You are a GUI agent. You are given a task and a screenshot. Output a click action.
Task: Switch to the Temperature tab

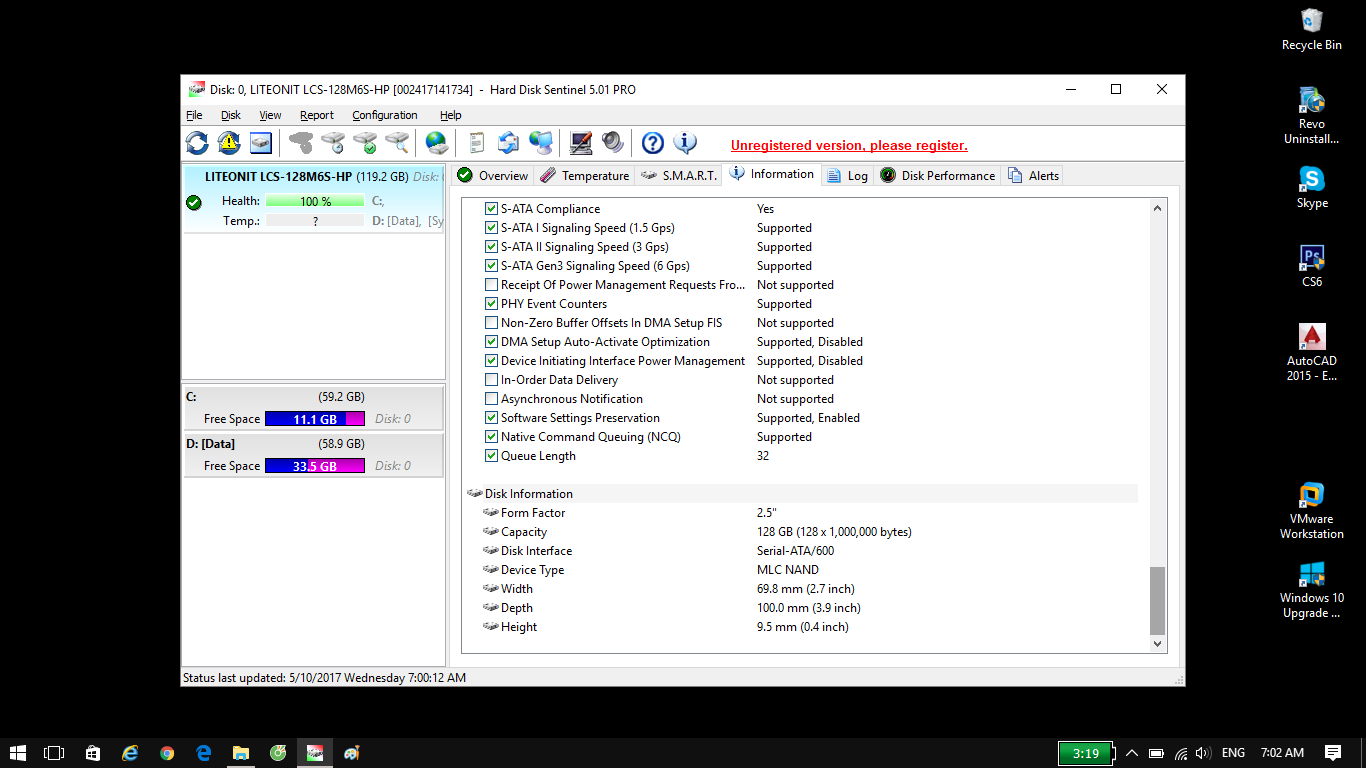[584, 176]
